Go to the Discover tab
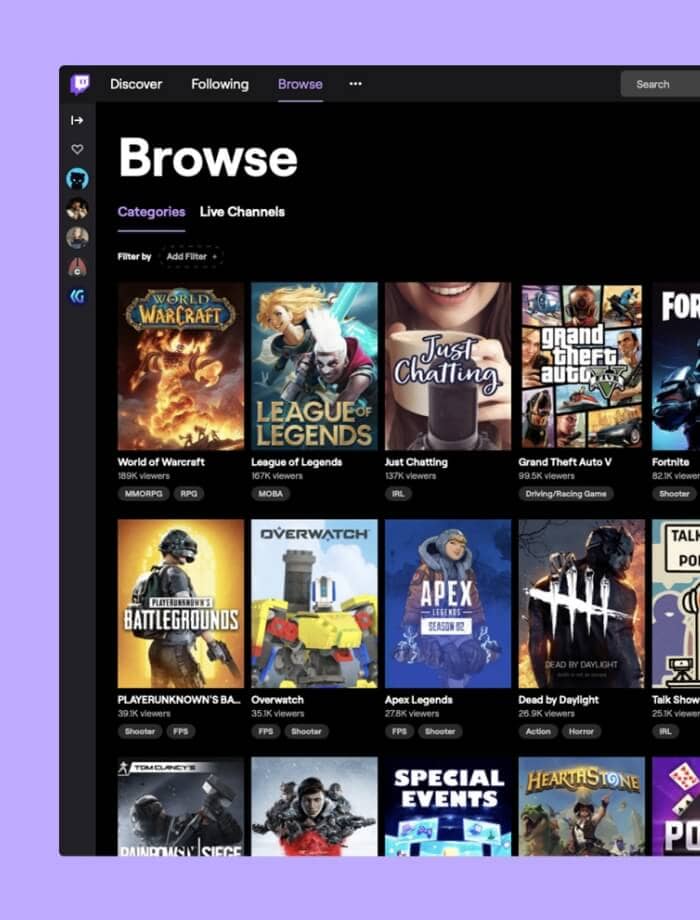700x920 pixels. point(136,84)
